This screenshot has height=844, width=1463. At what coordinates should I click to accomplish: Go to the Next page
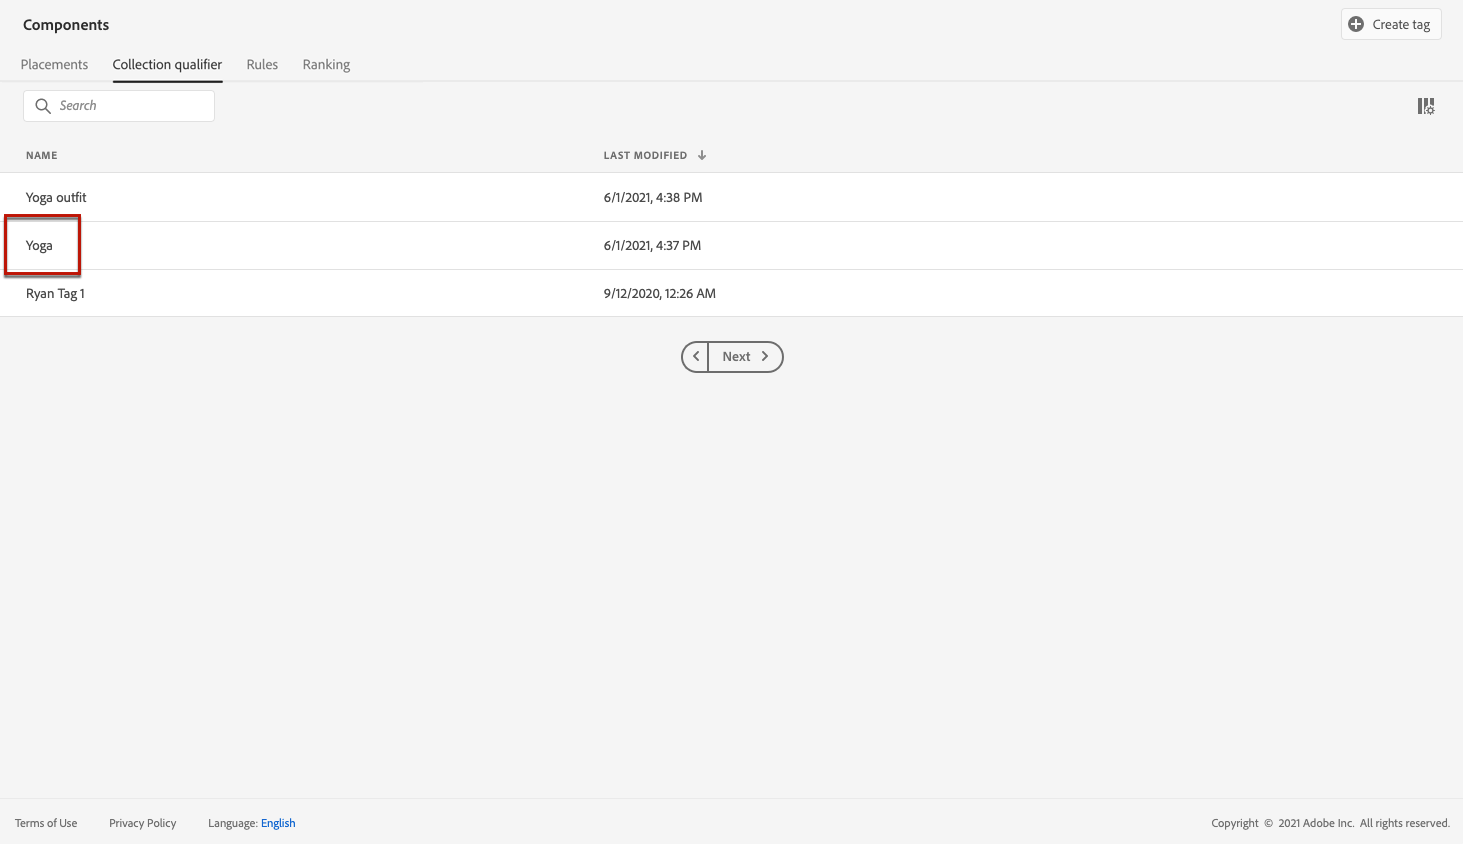(x=746, y=357)
